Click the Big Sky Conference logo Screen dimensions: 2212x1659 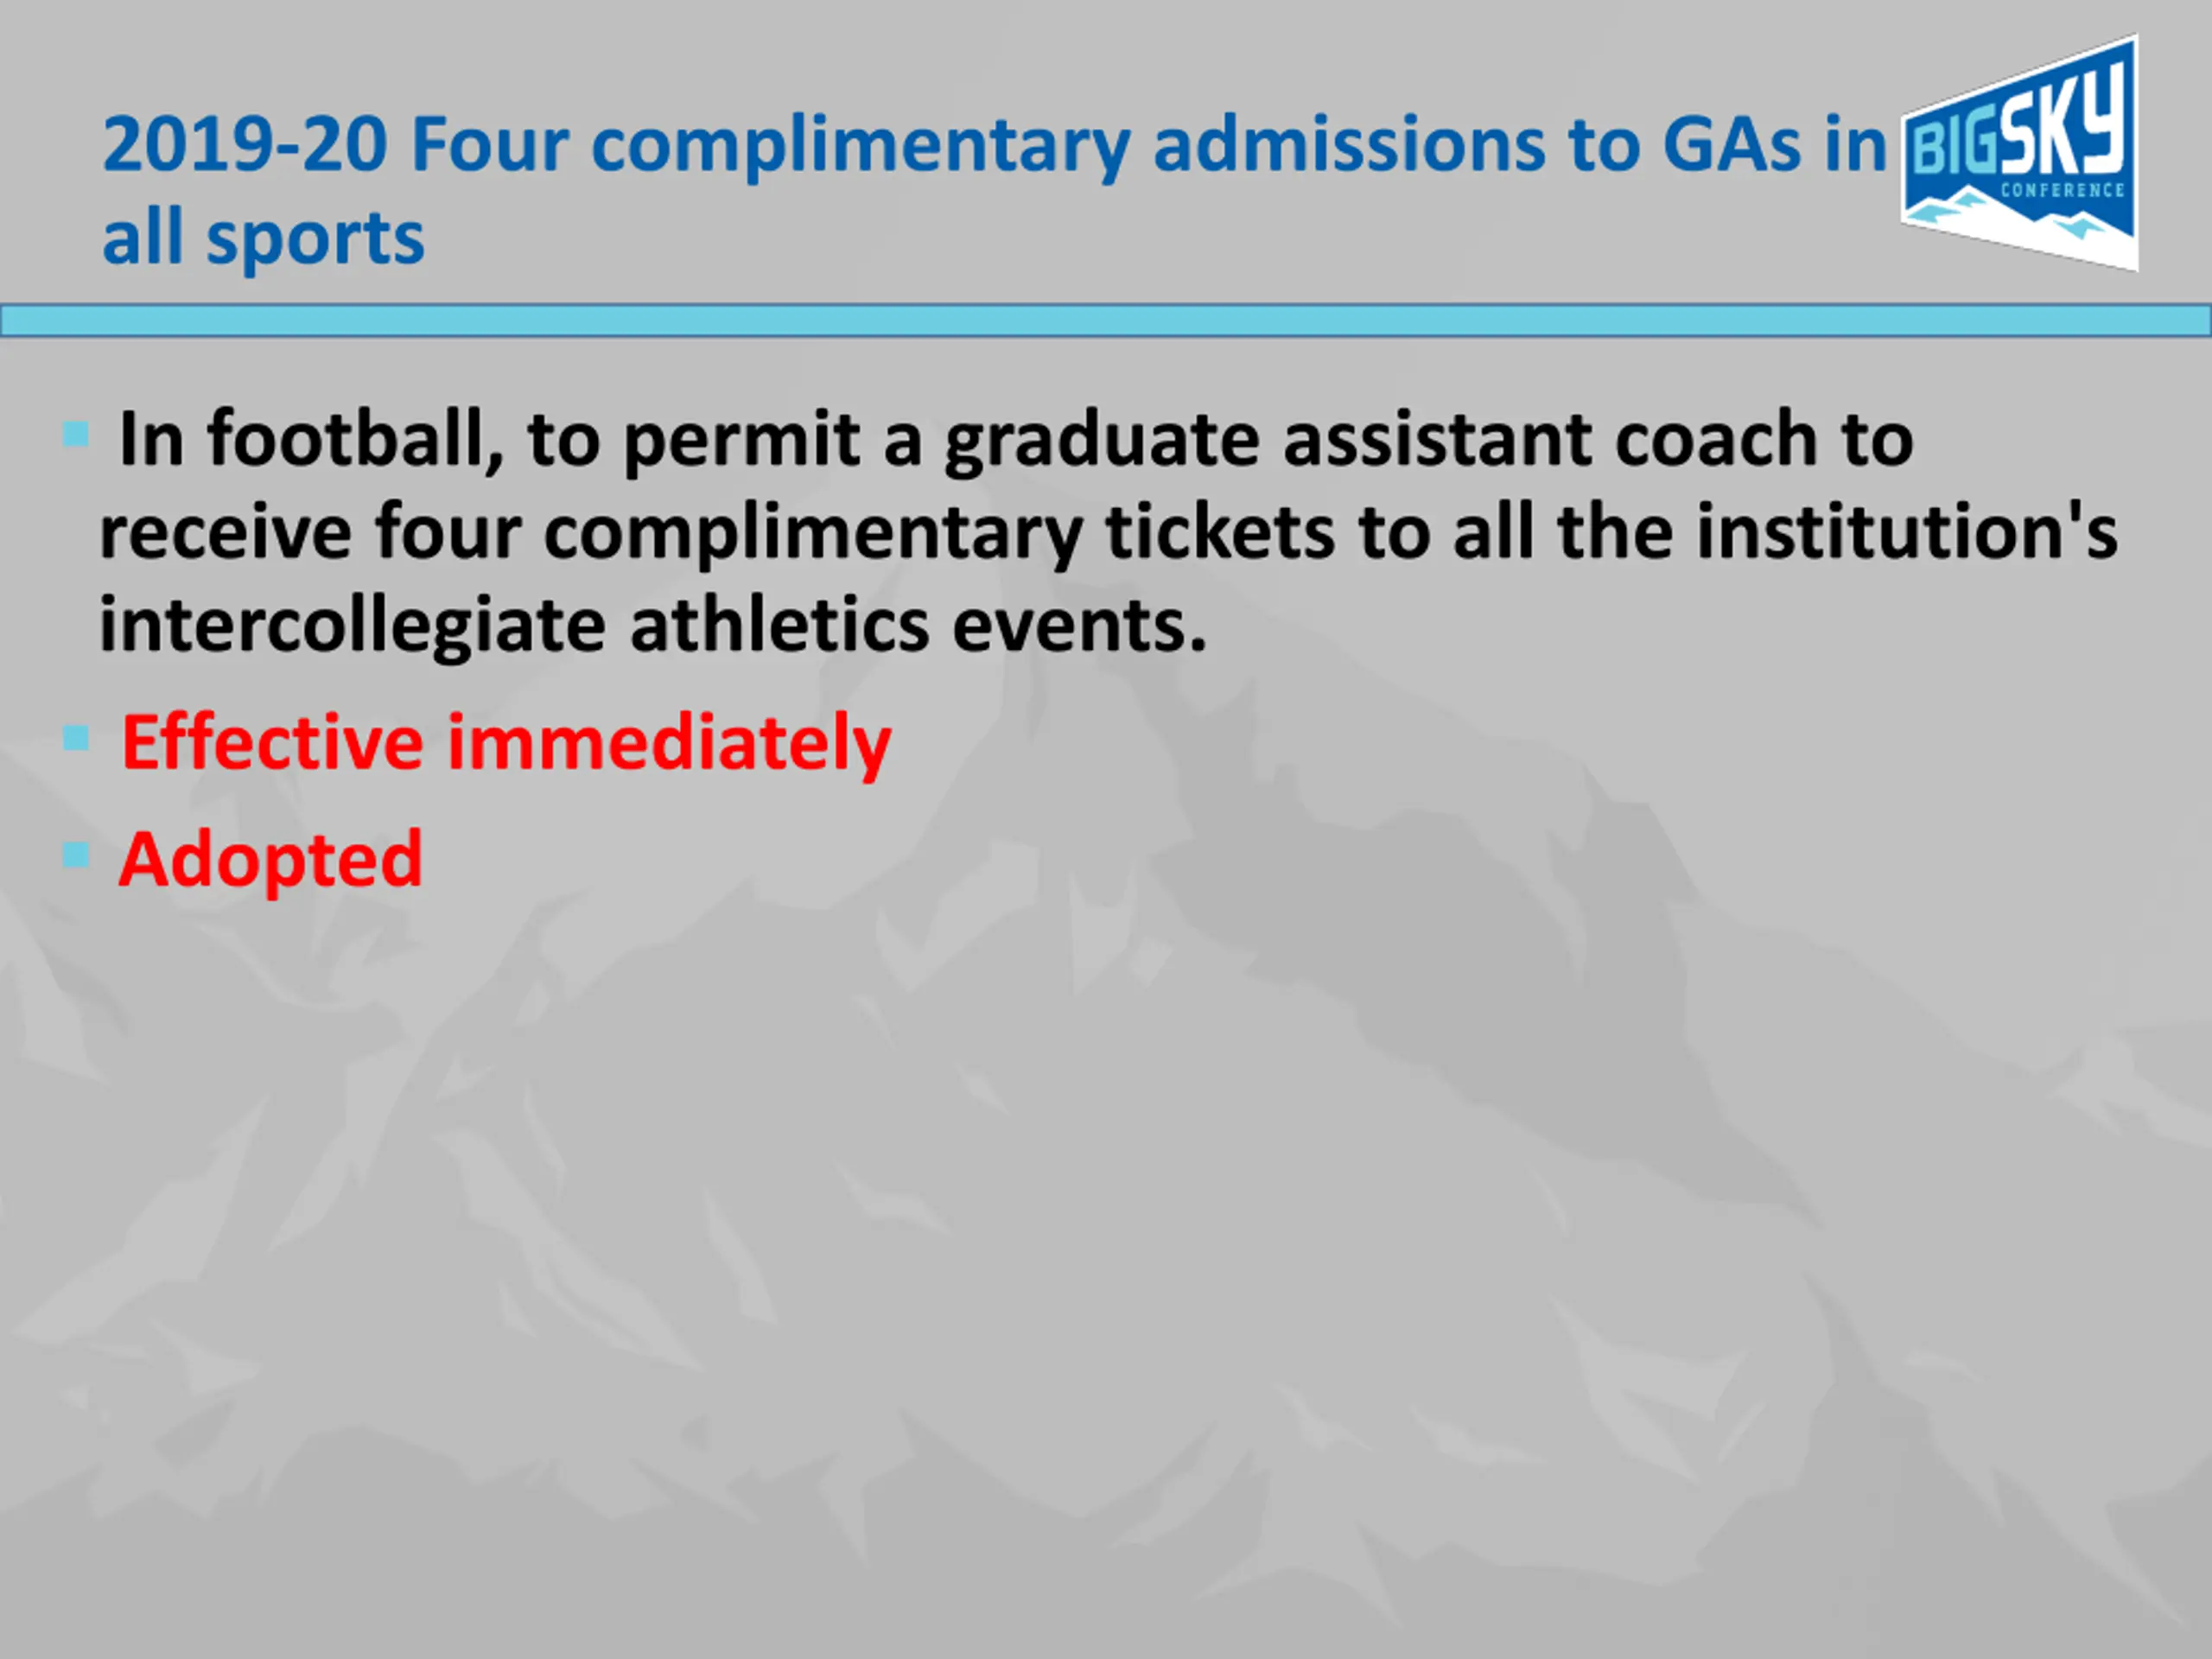pyautogui.click(x=2020, y=153)
